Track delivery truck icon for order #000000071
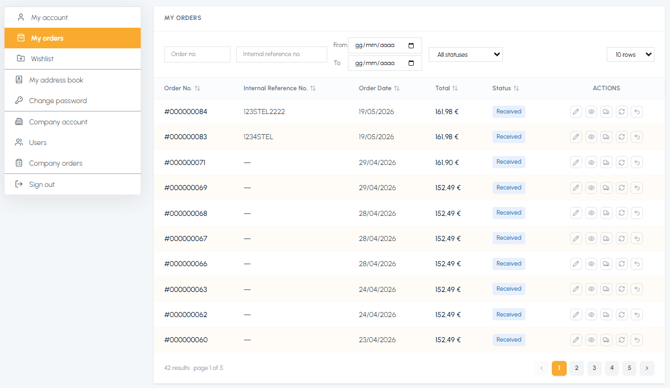 (x=606, y=162)
